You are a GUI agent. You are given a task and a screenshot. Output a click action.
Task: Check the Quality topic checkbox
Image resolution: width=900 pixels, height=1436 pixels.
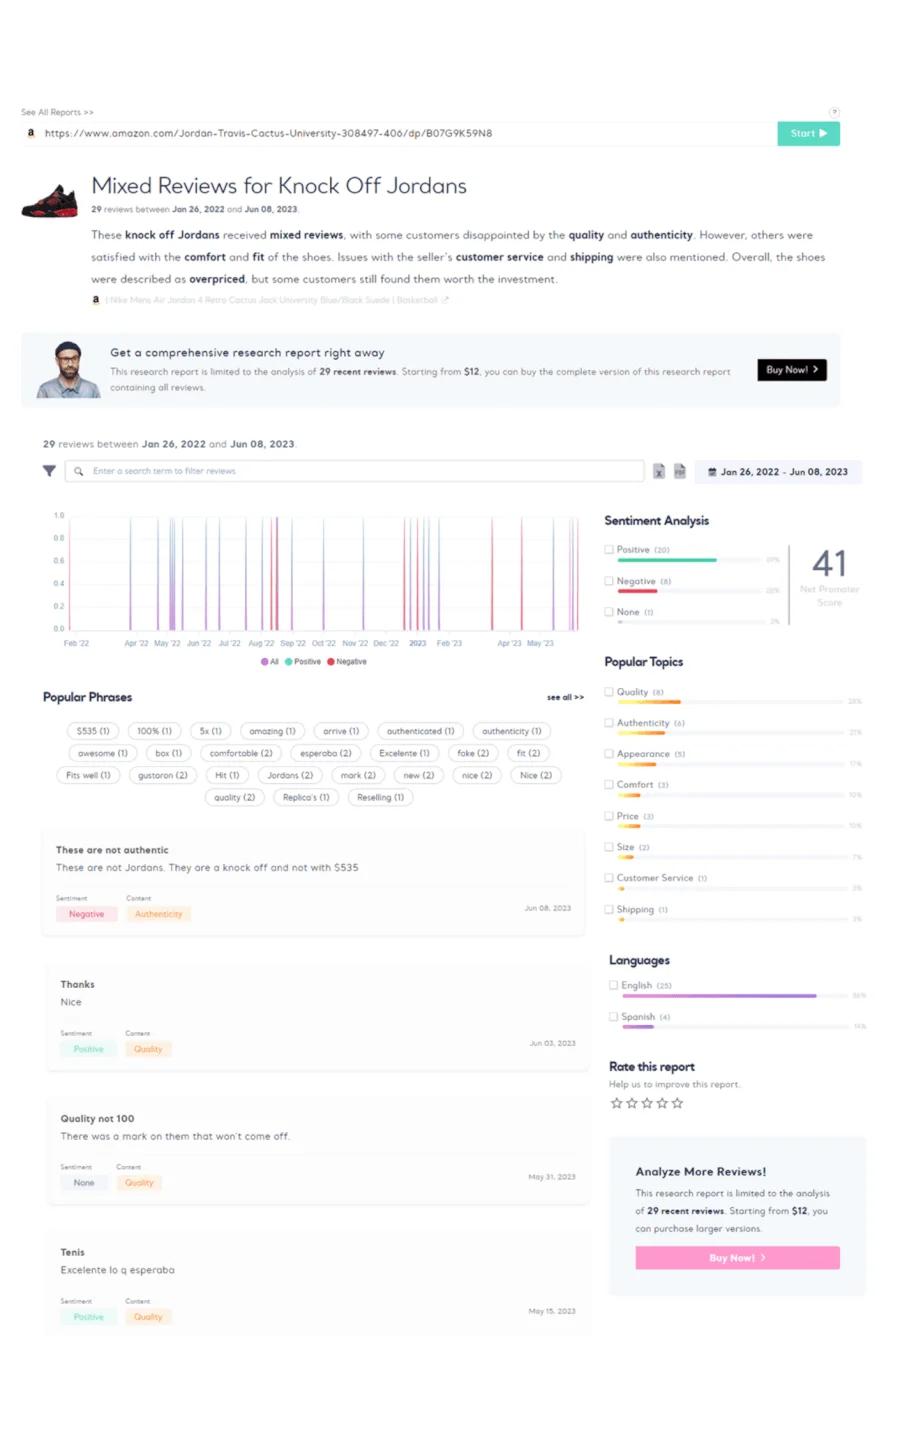tap(608, 691)
